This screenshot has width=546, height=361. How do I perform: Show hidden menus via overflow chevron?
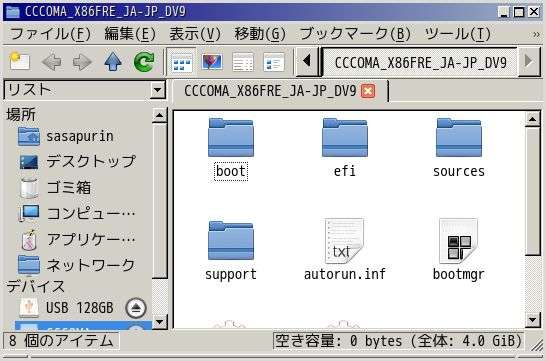point(536,34)
